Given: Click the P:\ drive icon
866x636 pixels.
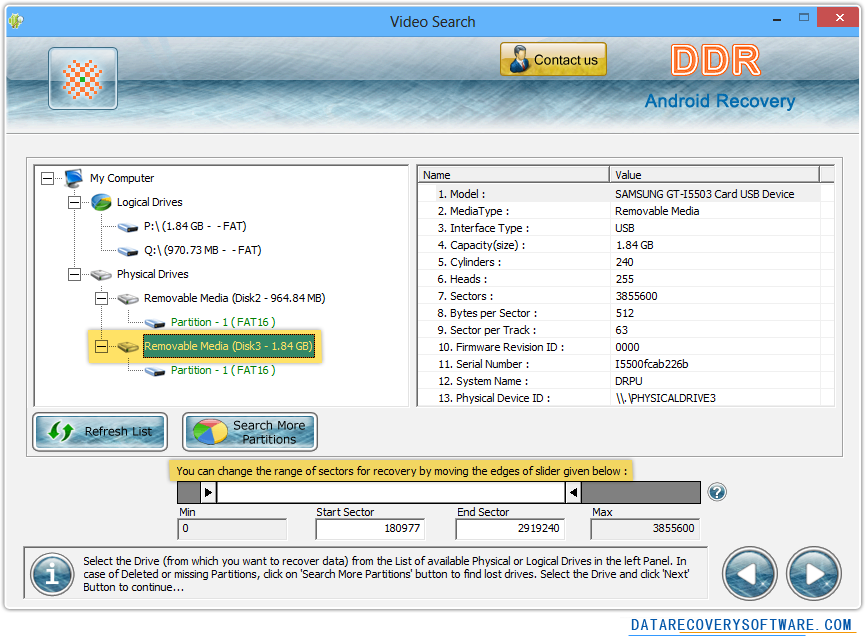Looking at the screenshot, I should pos(128,227).
